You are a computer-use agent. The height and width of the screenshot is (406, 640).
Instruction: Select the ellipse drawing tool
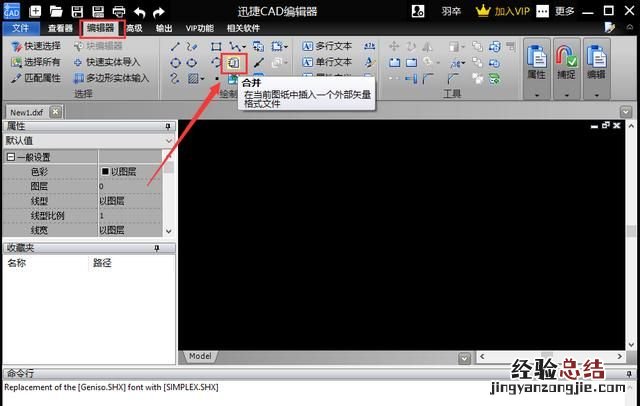tap(192, 63)
